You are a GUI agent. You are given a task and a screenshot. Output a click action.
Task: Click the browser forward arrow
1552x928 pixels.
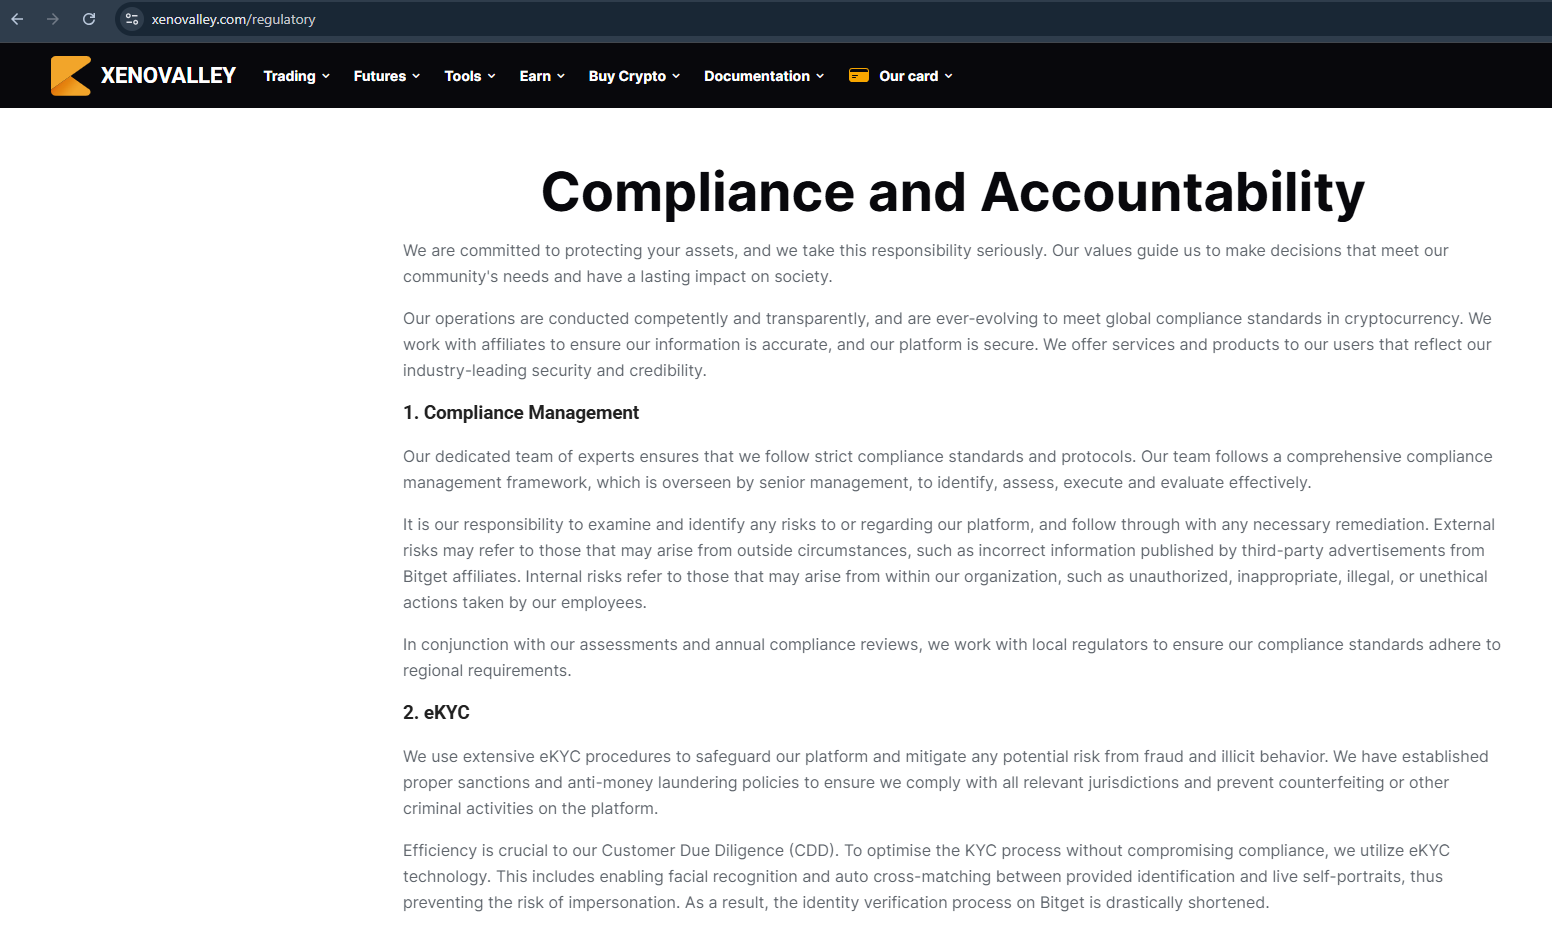[x=53, y=19]
